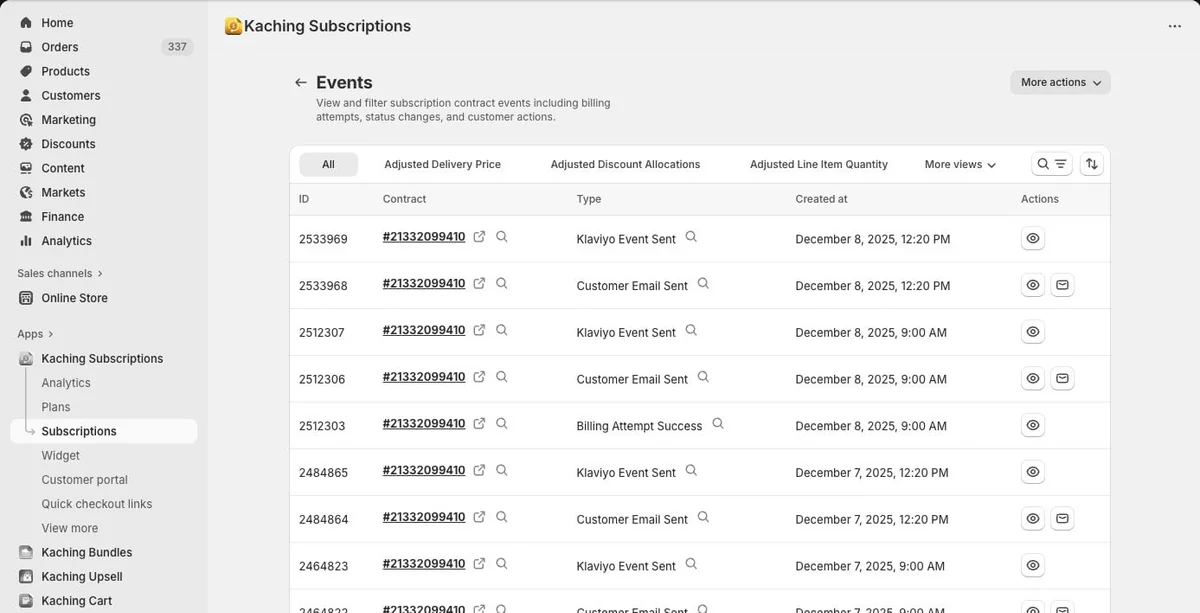View details with eye icon for event 2533968
Viewport: 1200px width, 613px height.
1033,285
